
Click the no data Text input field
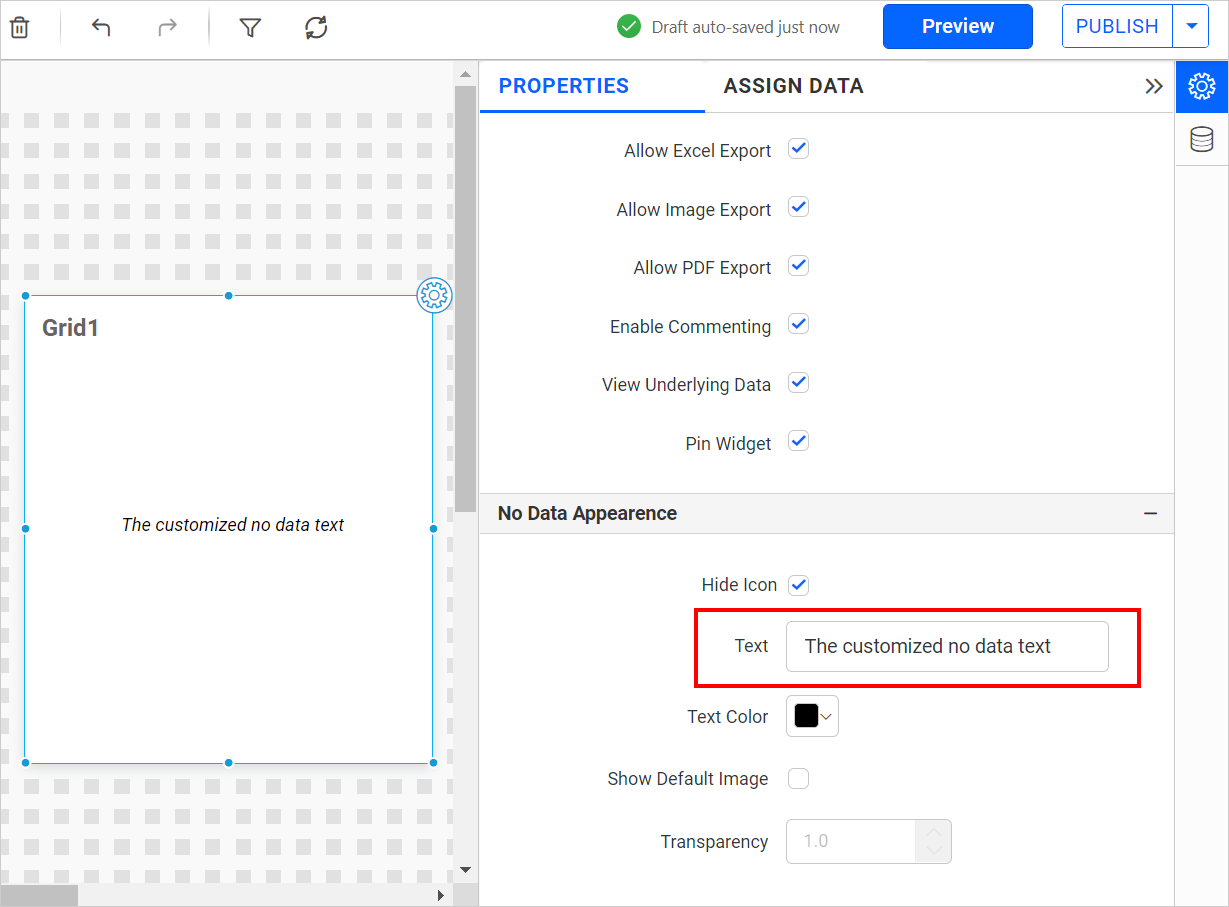[x=946, y=646]
